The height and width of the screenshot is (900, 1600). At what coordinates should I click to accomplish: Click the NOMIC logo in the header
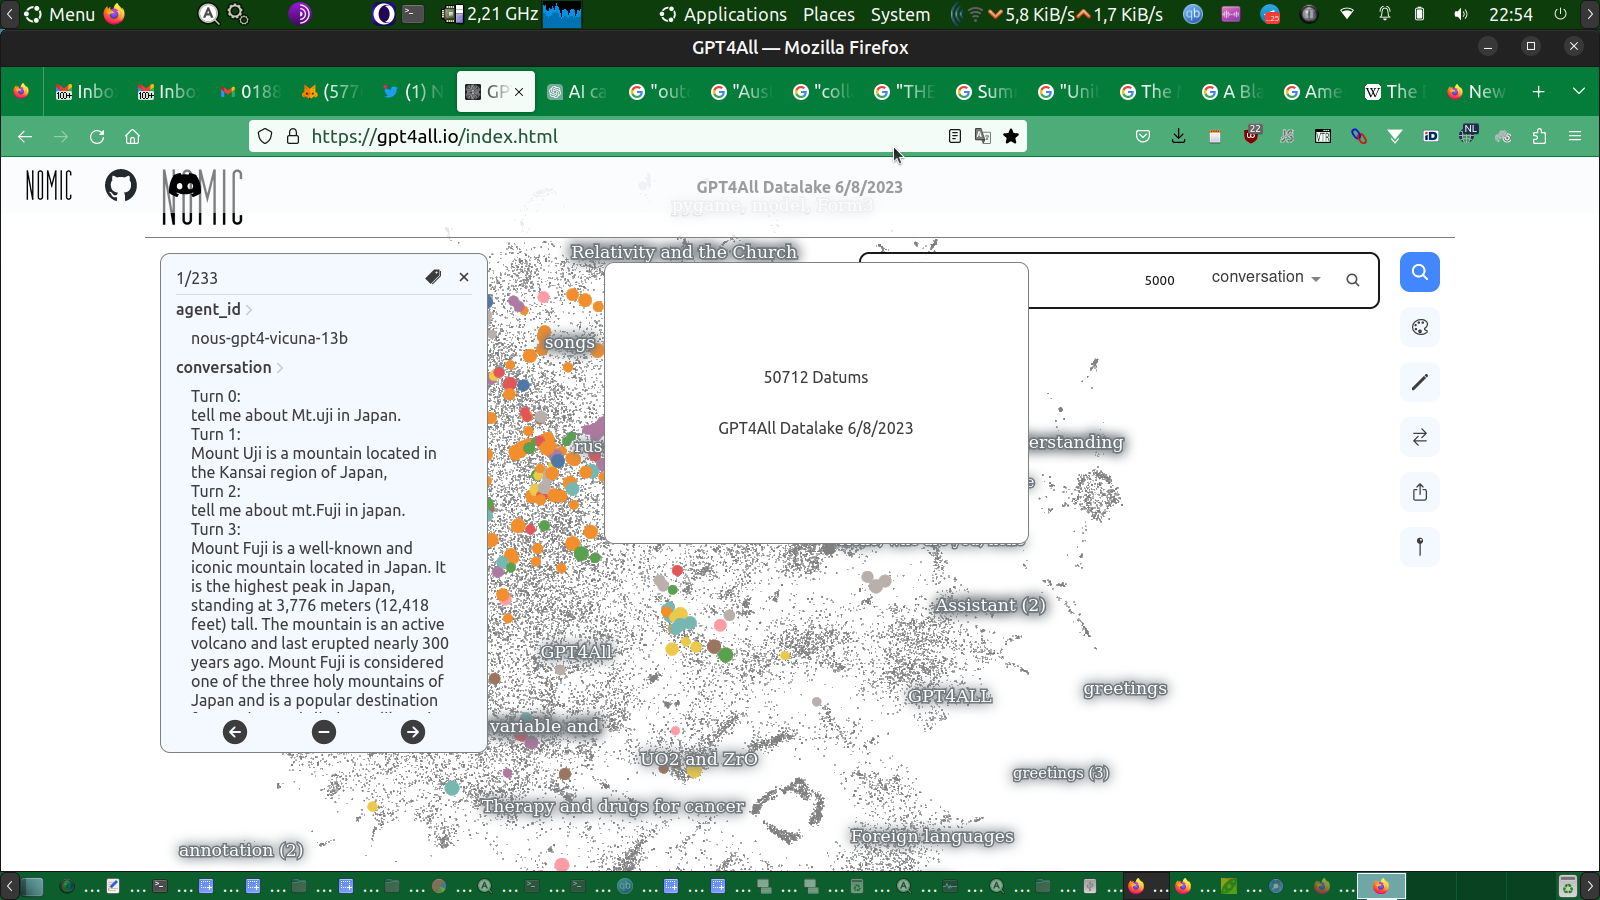point(49,185)
